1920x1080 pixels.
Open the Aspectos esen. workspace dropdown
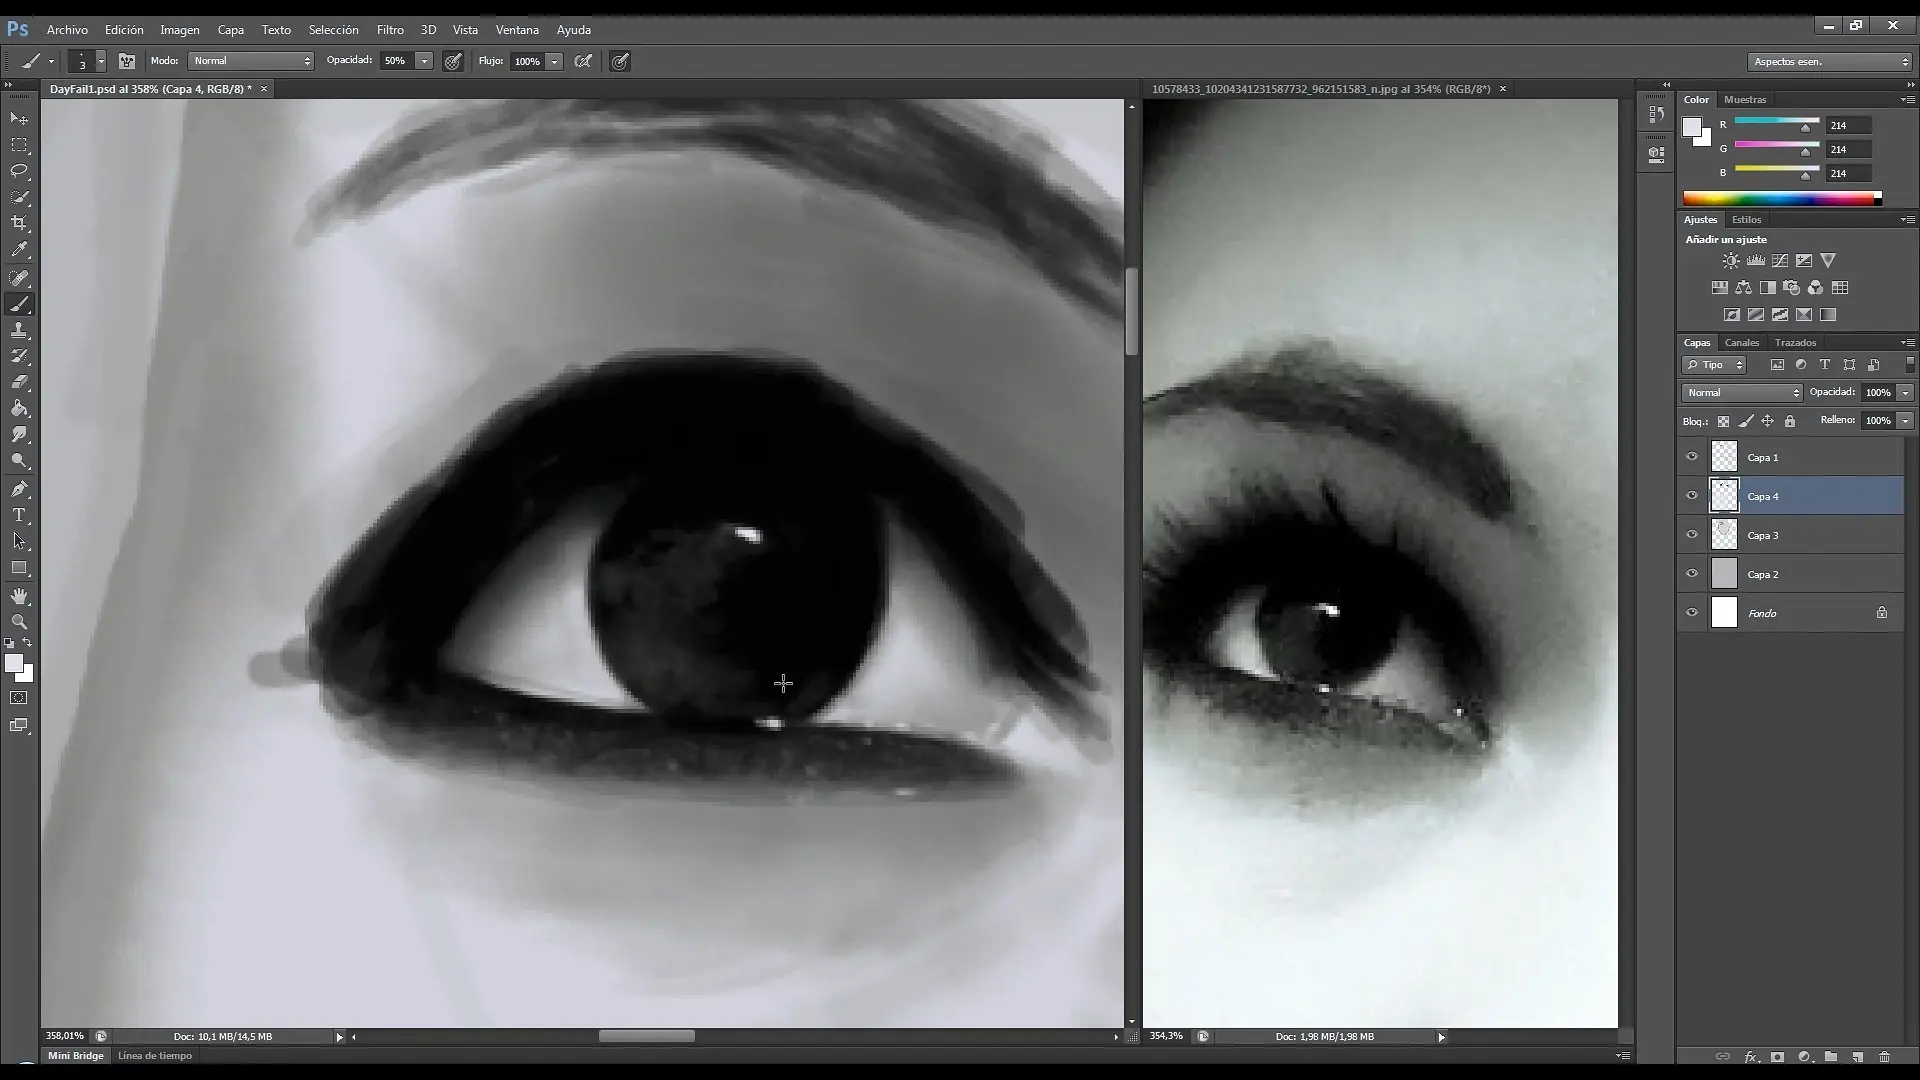point(1830,62)
